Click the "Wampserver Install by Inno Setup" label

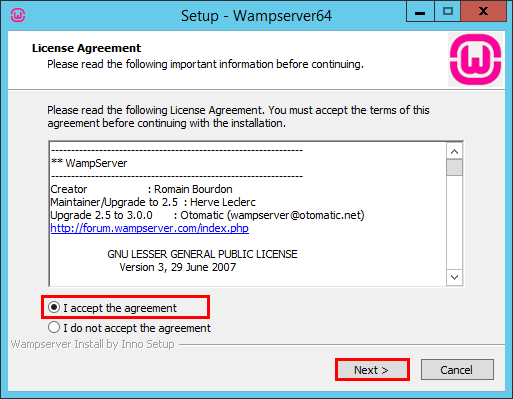pos(92,344)
